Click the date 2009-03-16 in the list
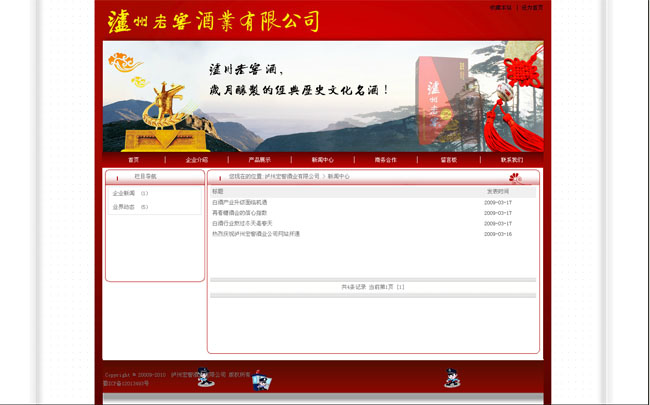This screenshot has width=650, height=405. pos(498,234)
